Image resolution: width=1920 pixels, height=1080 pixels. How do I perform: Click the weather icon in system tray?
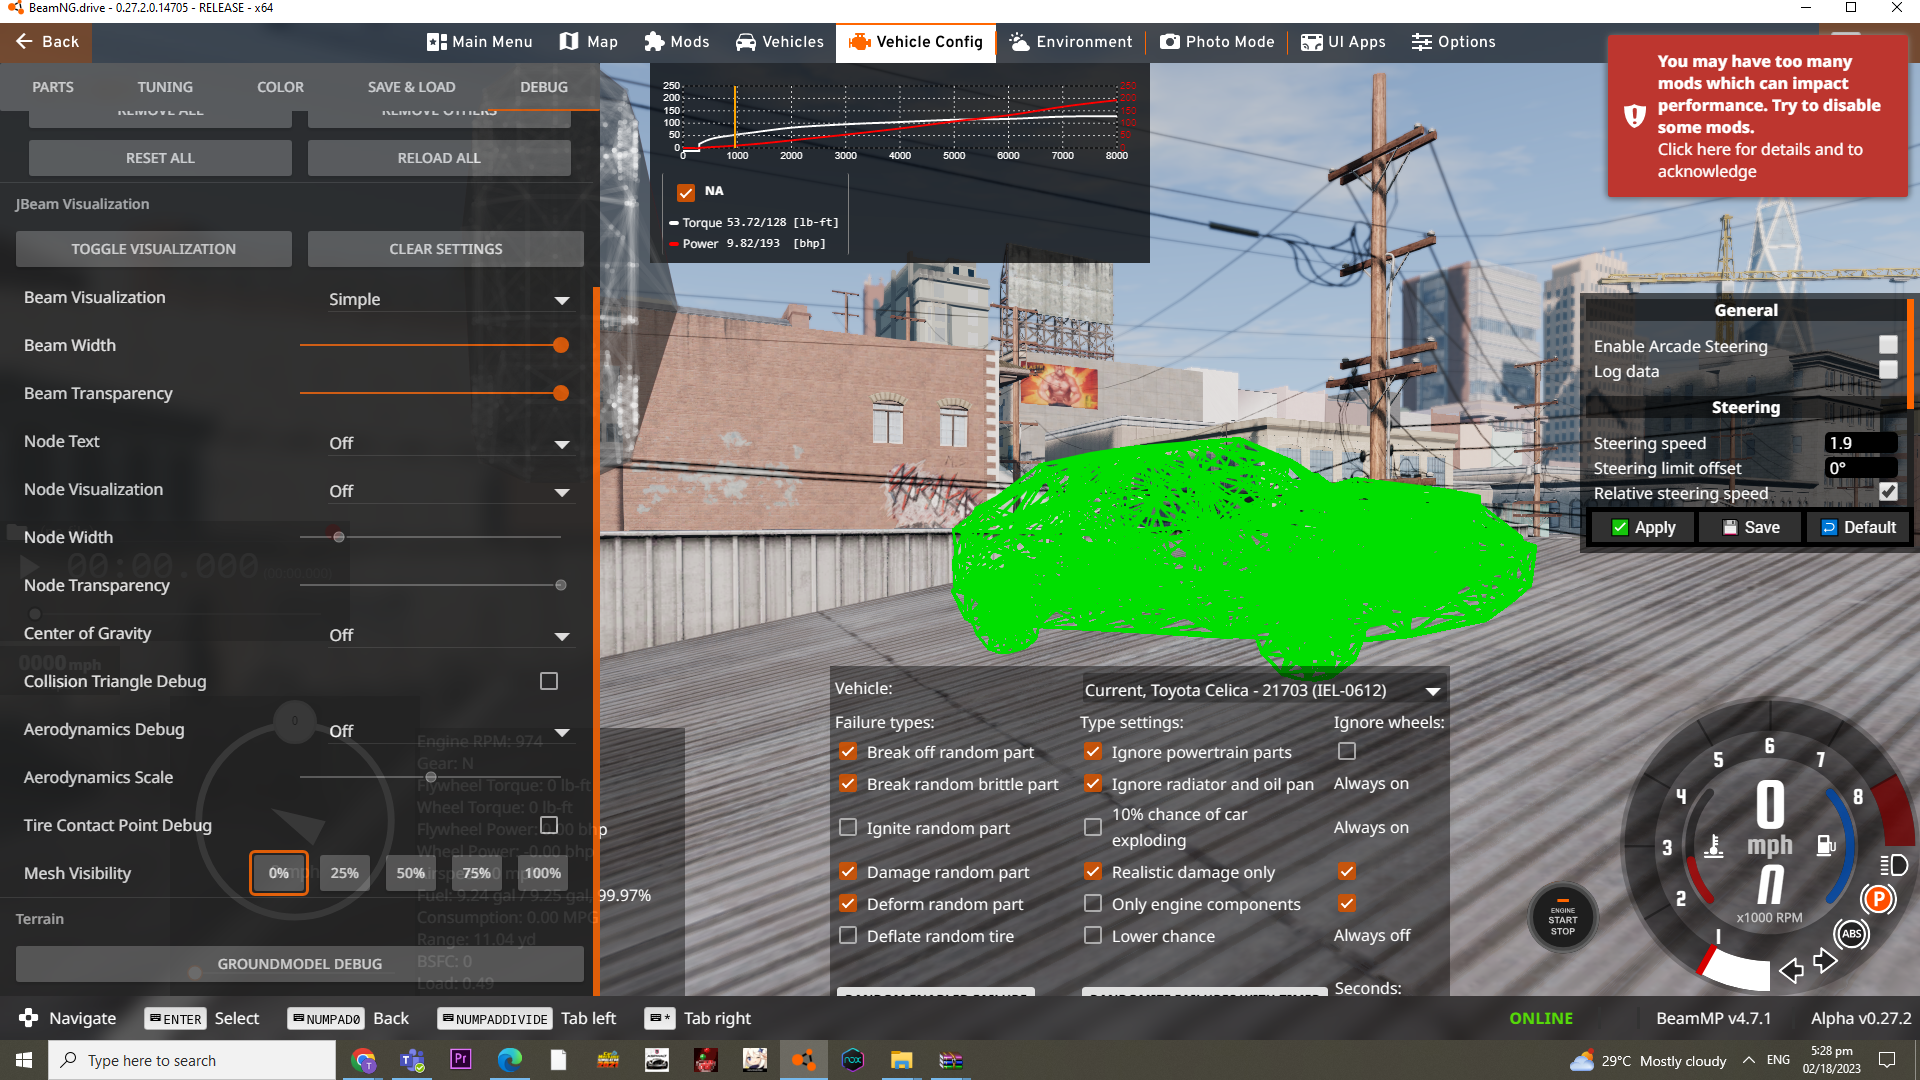pyautogui.click(x=1582, y=1061)
